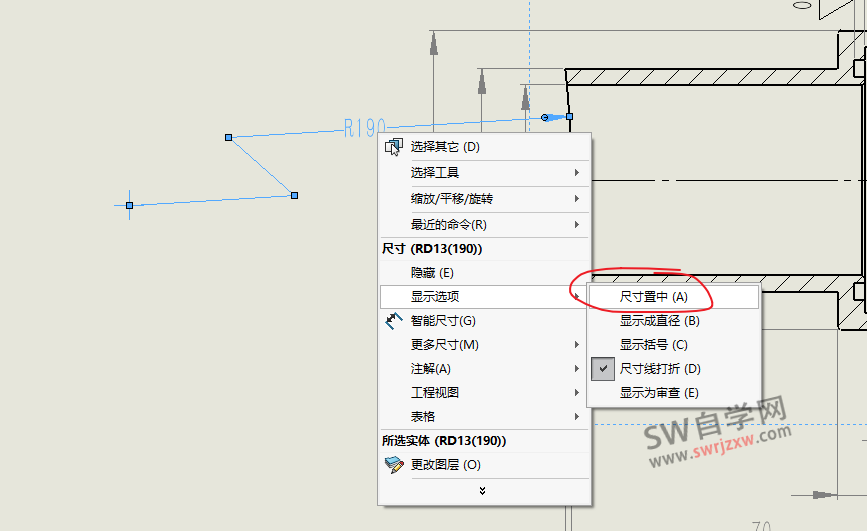Choose 更改图层 (O) option
This screenshot has height=531, width=867.
coord(484,465)
